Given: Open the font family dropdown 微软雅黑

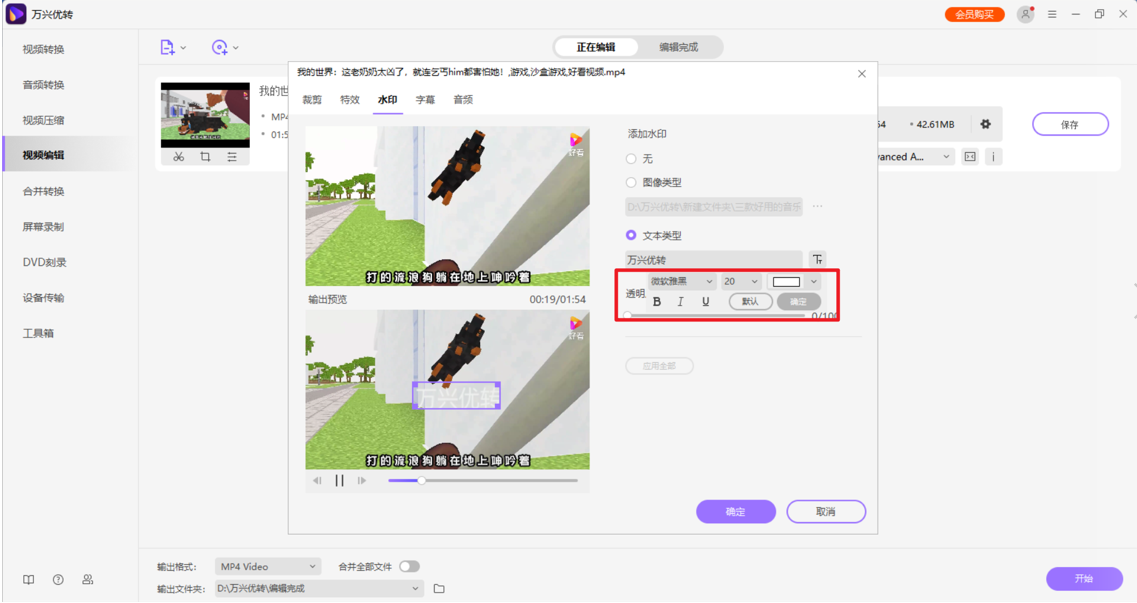Looking at the screenshot, I should (682, 281).
